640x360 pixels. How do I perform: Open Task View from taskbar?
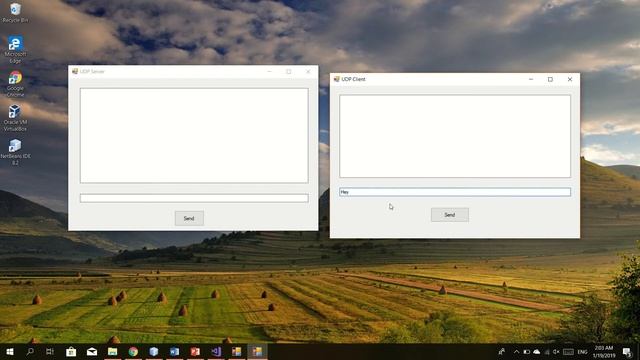[50, 351]
